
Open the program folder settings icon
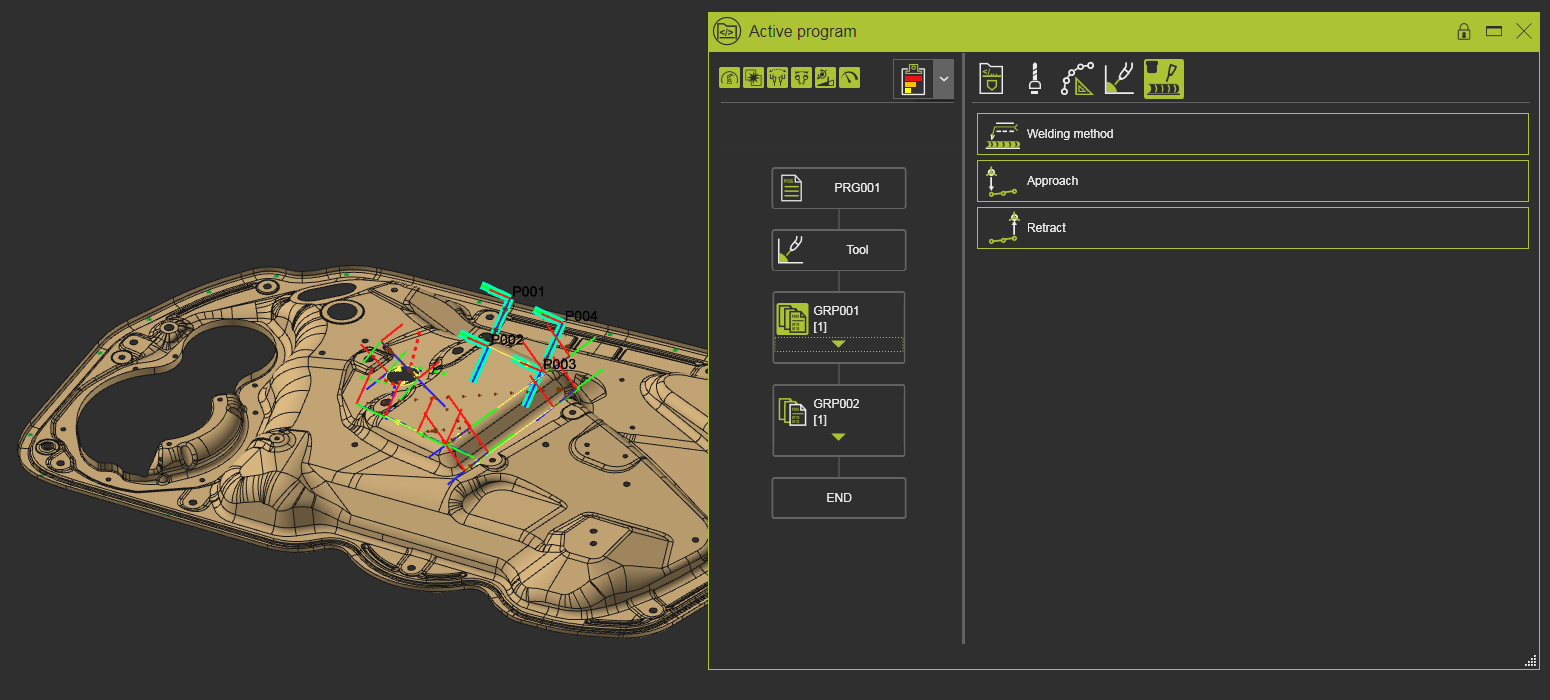tap(991, 78)
